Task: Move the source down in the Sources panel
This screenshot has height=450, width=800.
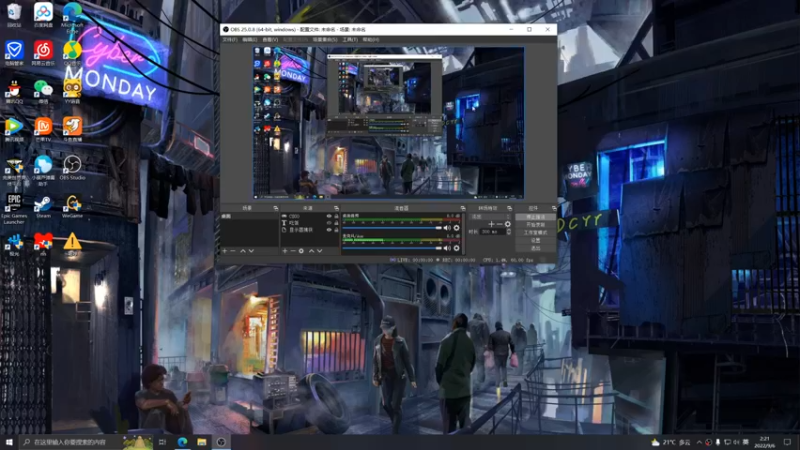Action: tap(319, 251)
